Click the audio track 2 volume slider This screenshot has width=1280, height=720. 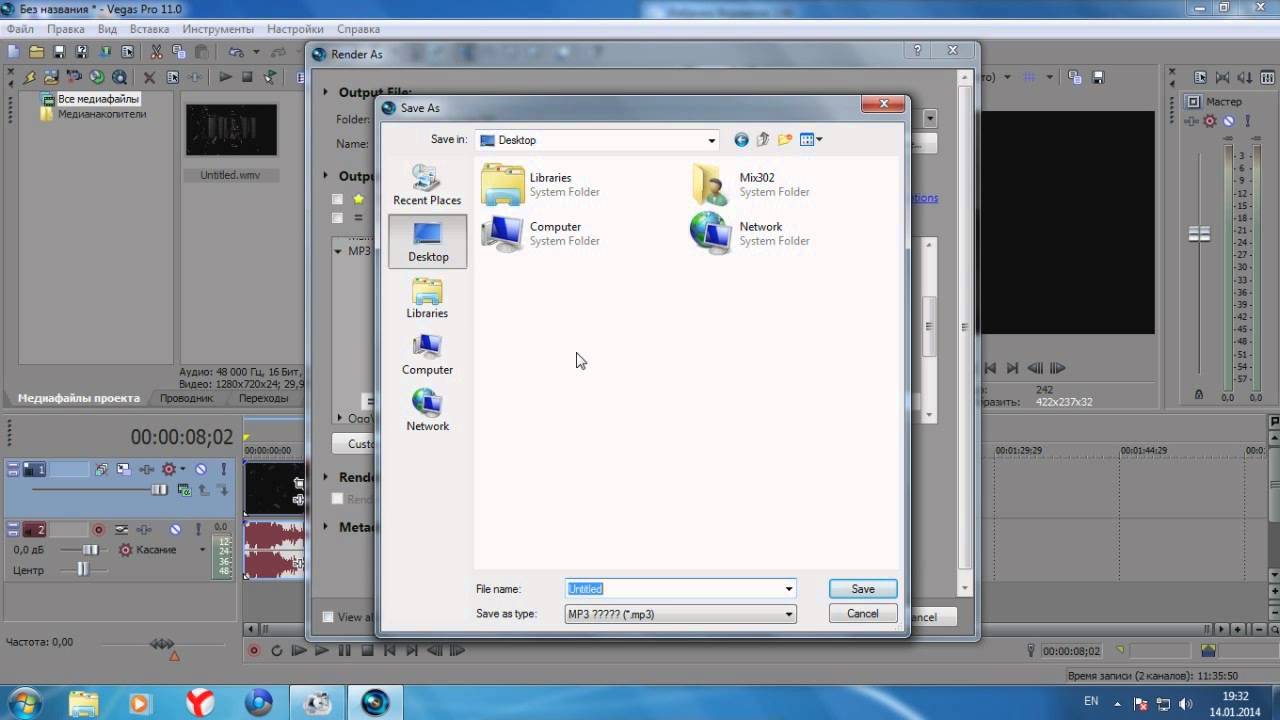click(91, 550)
